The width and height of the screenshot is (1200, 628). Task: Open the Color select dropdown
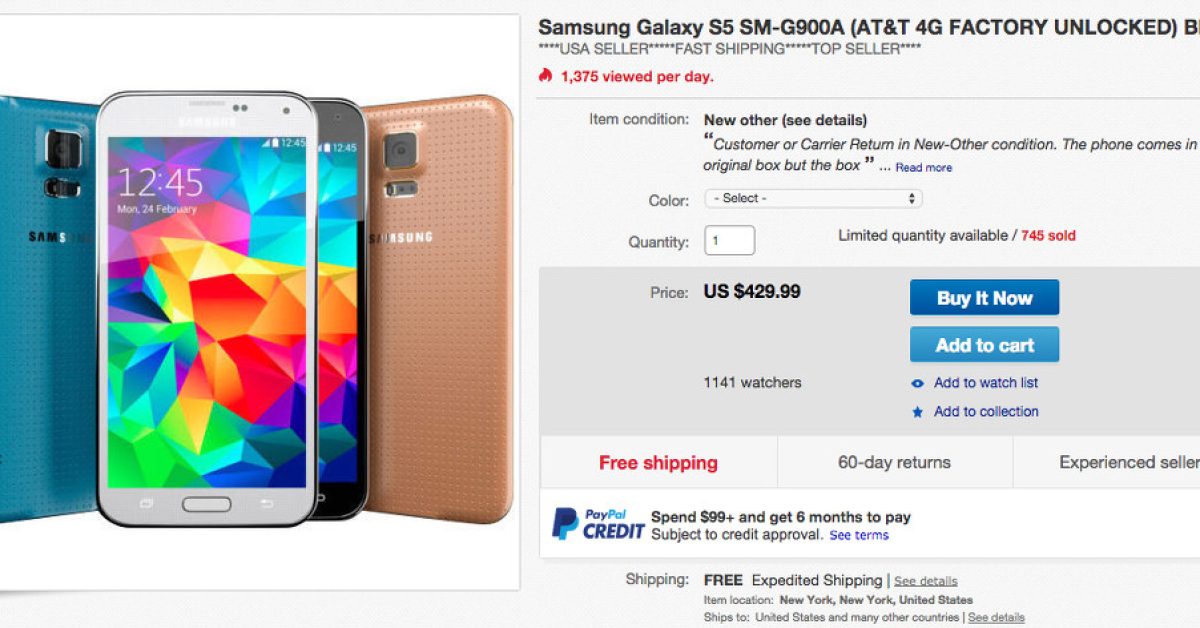[x=812, y=199]
